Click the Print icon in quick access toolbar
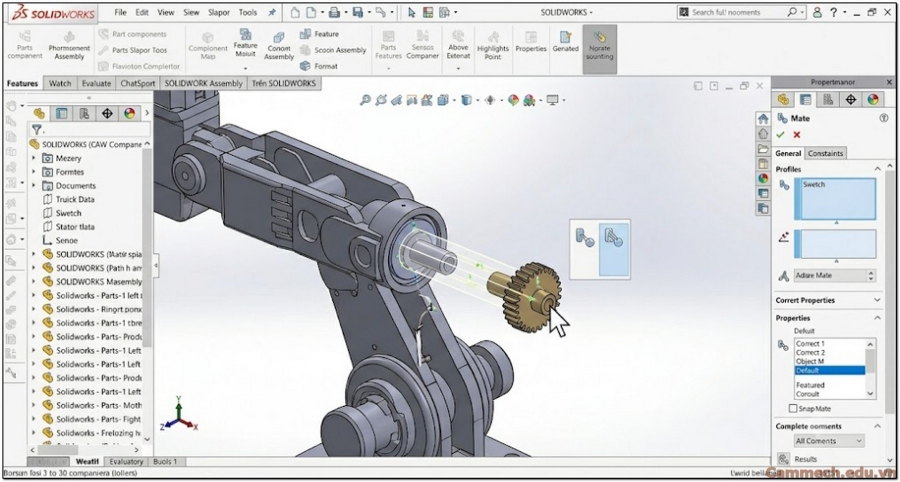The height and width of the screenshot is (482, 900). [x=334, y=12]
